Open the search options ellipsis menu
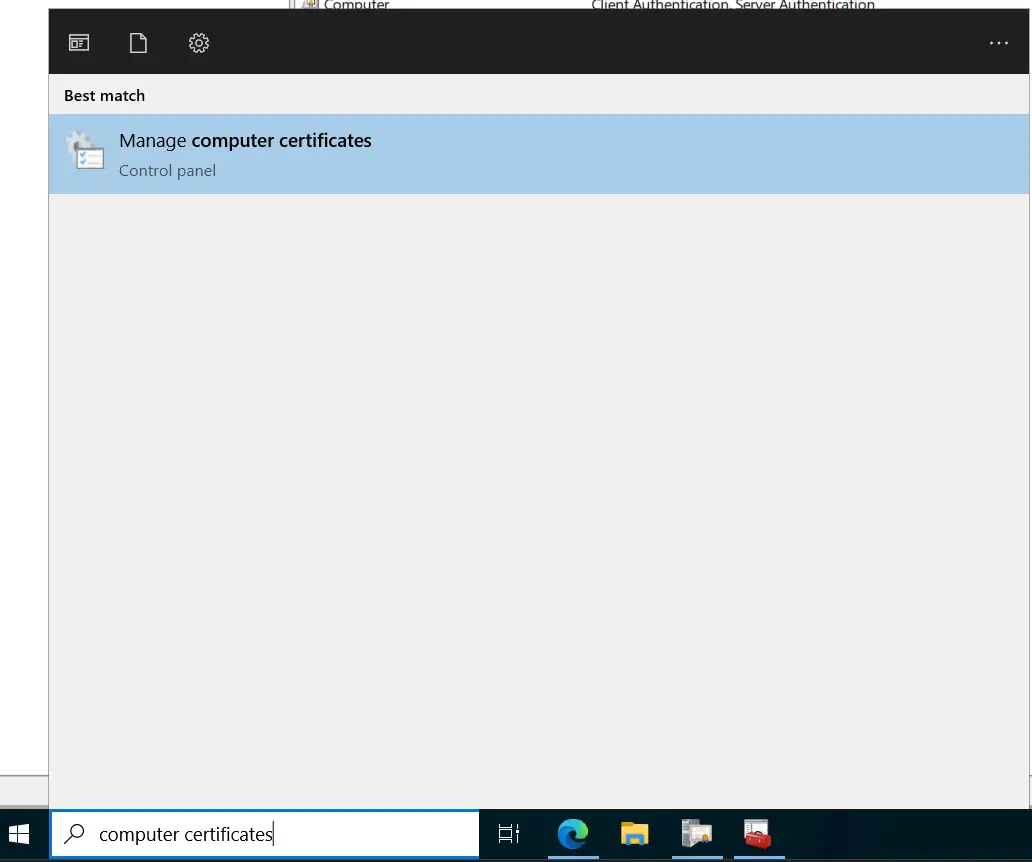The width and height of the screenshot is (1032, 862). click(x=998, y=43)
